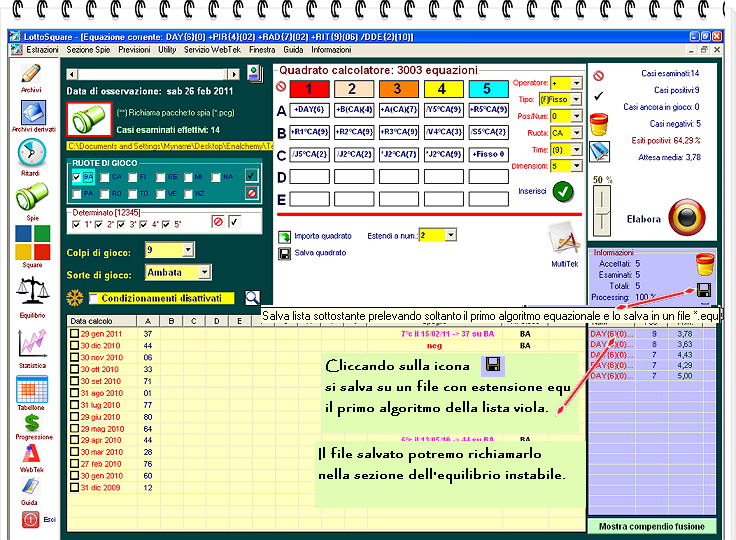Open the Colpi di gioco dropdown
The width and height of the screenshot is (736, 540).
pos(188,249)
